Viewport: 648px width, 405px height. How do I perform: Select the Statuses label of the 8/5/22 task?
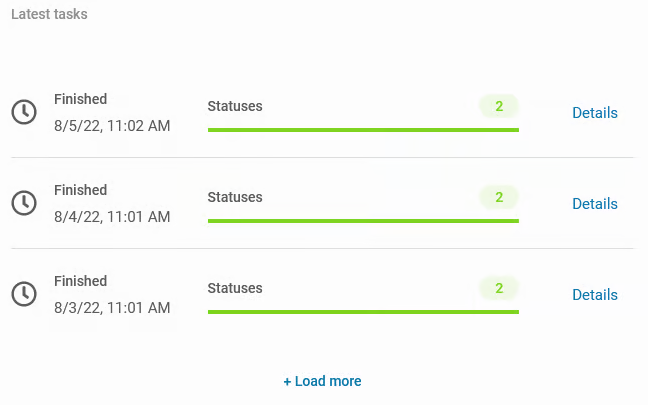point(235,106)
